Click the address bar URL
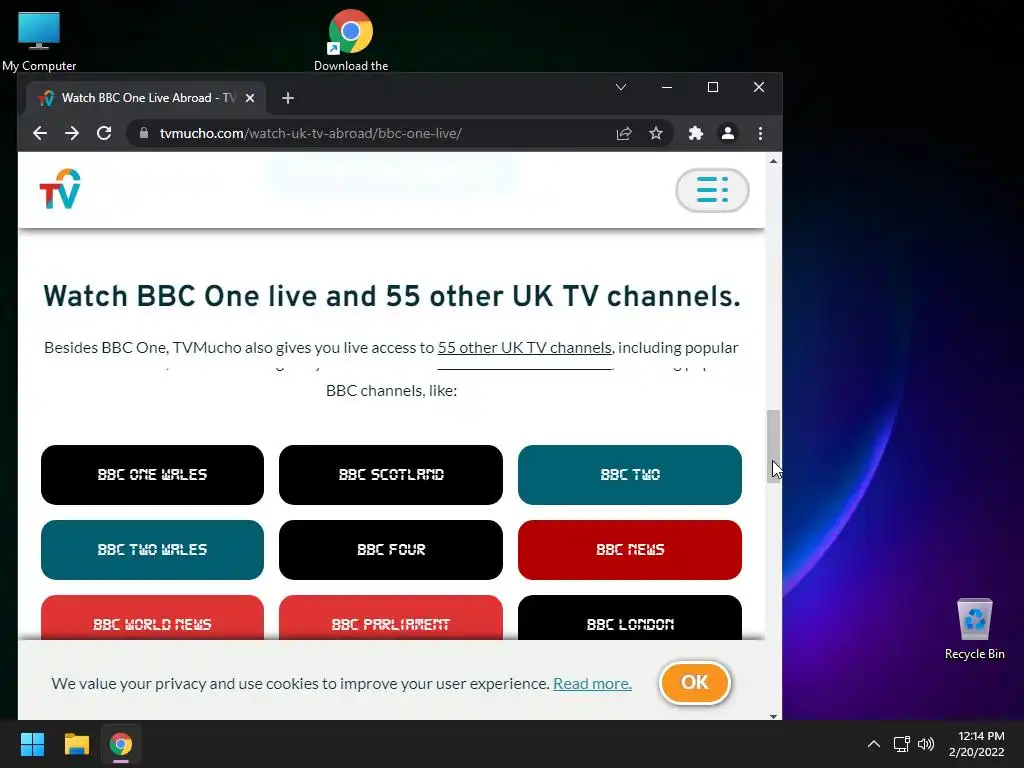The image size is (1024, 768). (311, 133)
